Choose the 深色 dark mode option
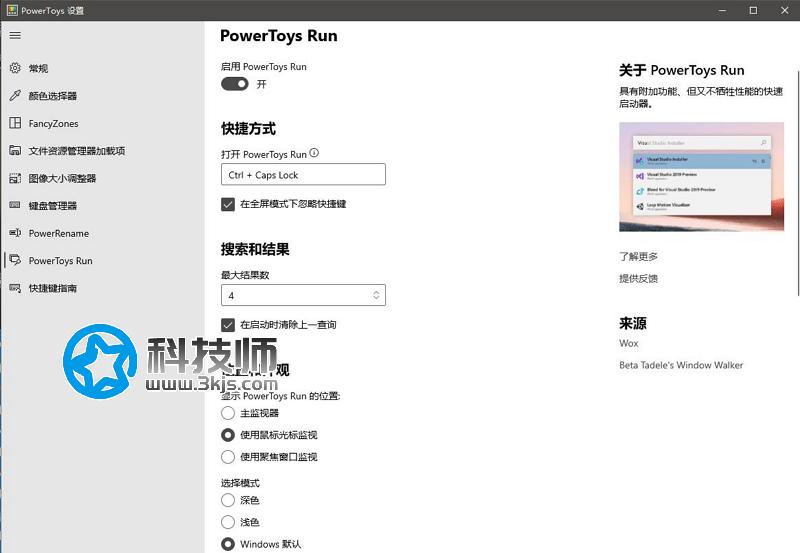The width and height of the screenshot is (800, 553). 228,500
